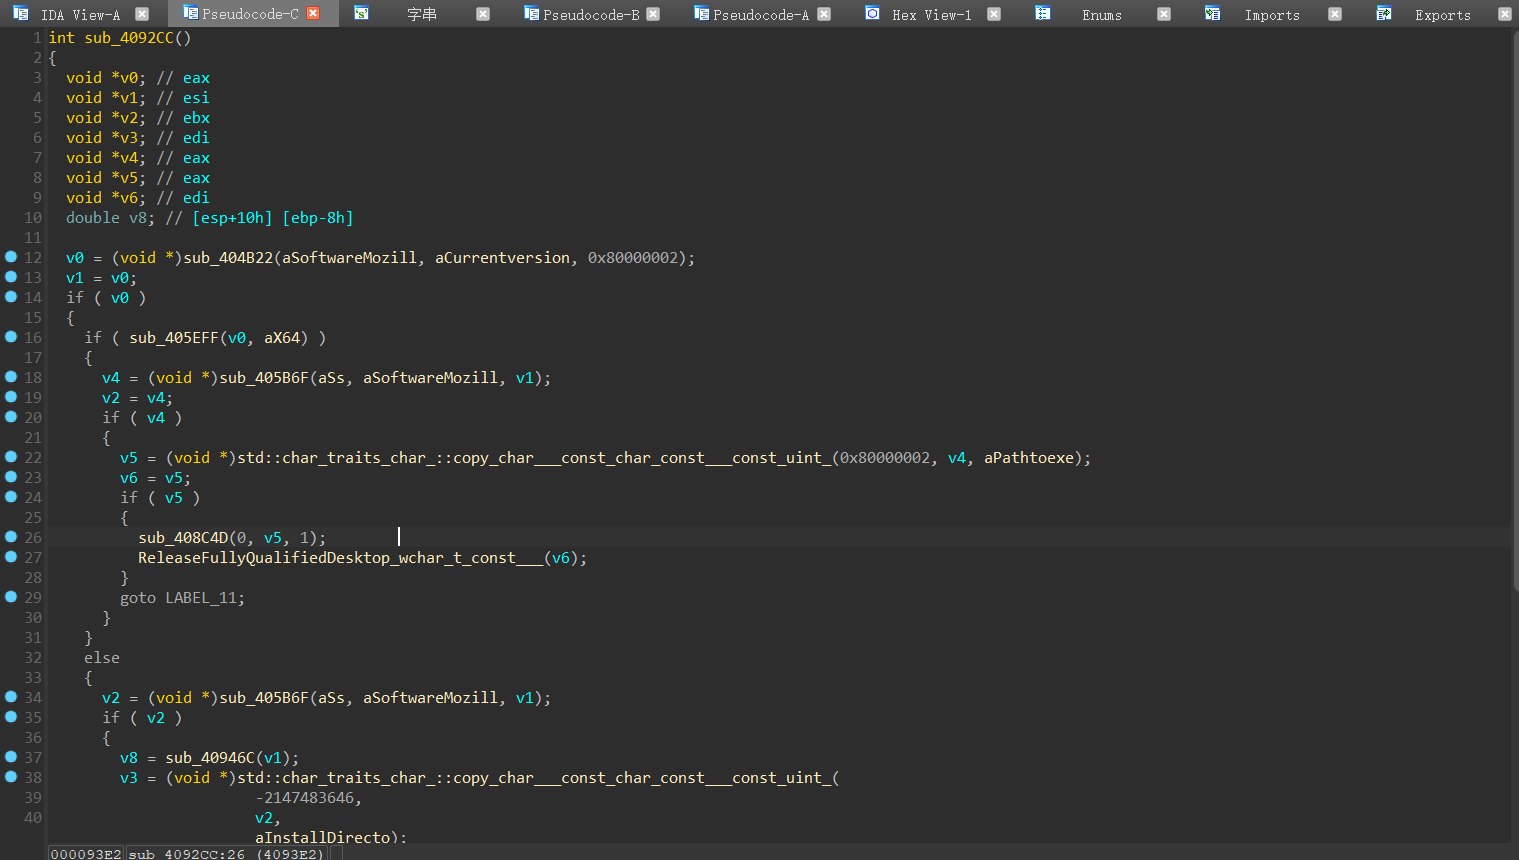
Task: Click the Exports tab icon
Action: [x=1383, y=14]
